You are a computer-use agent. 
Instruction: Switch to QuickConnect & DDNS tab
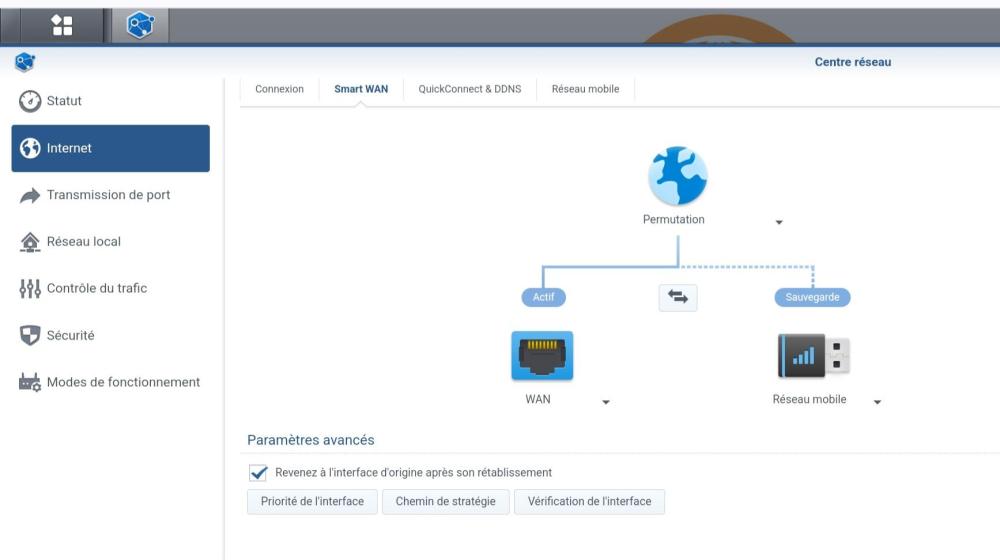[470, 89]
